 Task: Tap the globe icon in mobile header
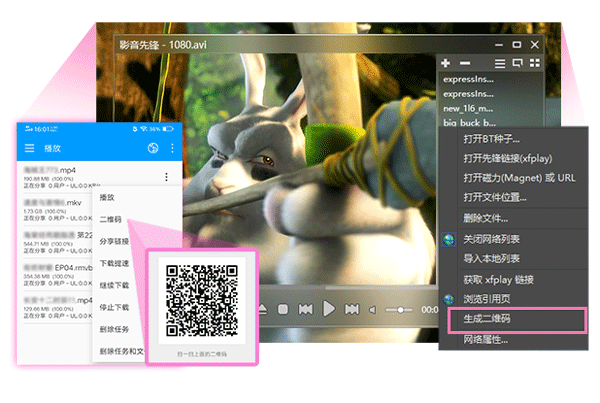(x=153, y=148)
